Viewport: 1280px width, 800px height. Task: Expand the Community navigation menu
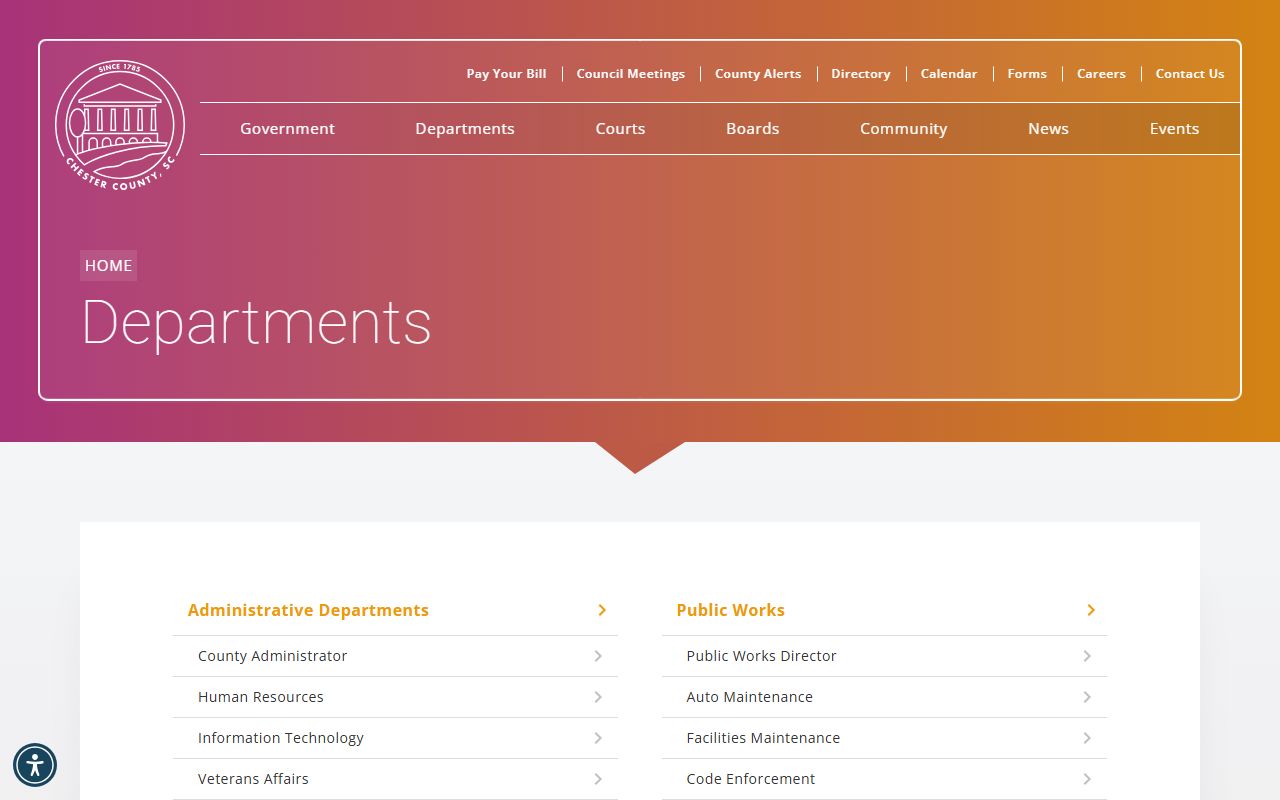[x=903, y=129]
